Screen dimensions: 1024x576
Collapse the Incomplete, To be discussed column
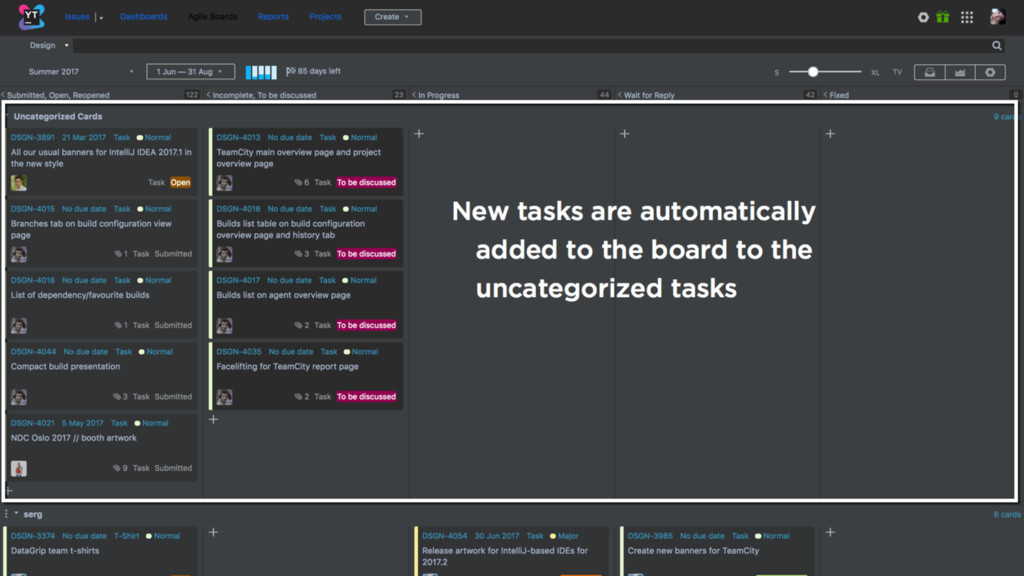tap(208, 95)
